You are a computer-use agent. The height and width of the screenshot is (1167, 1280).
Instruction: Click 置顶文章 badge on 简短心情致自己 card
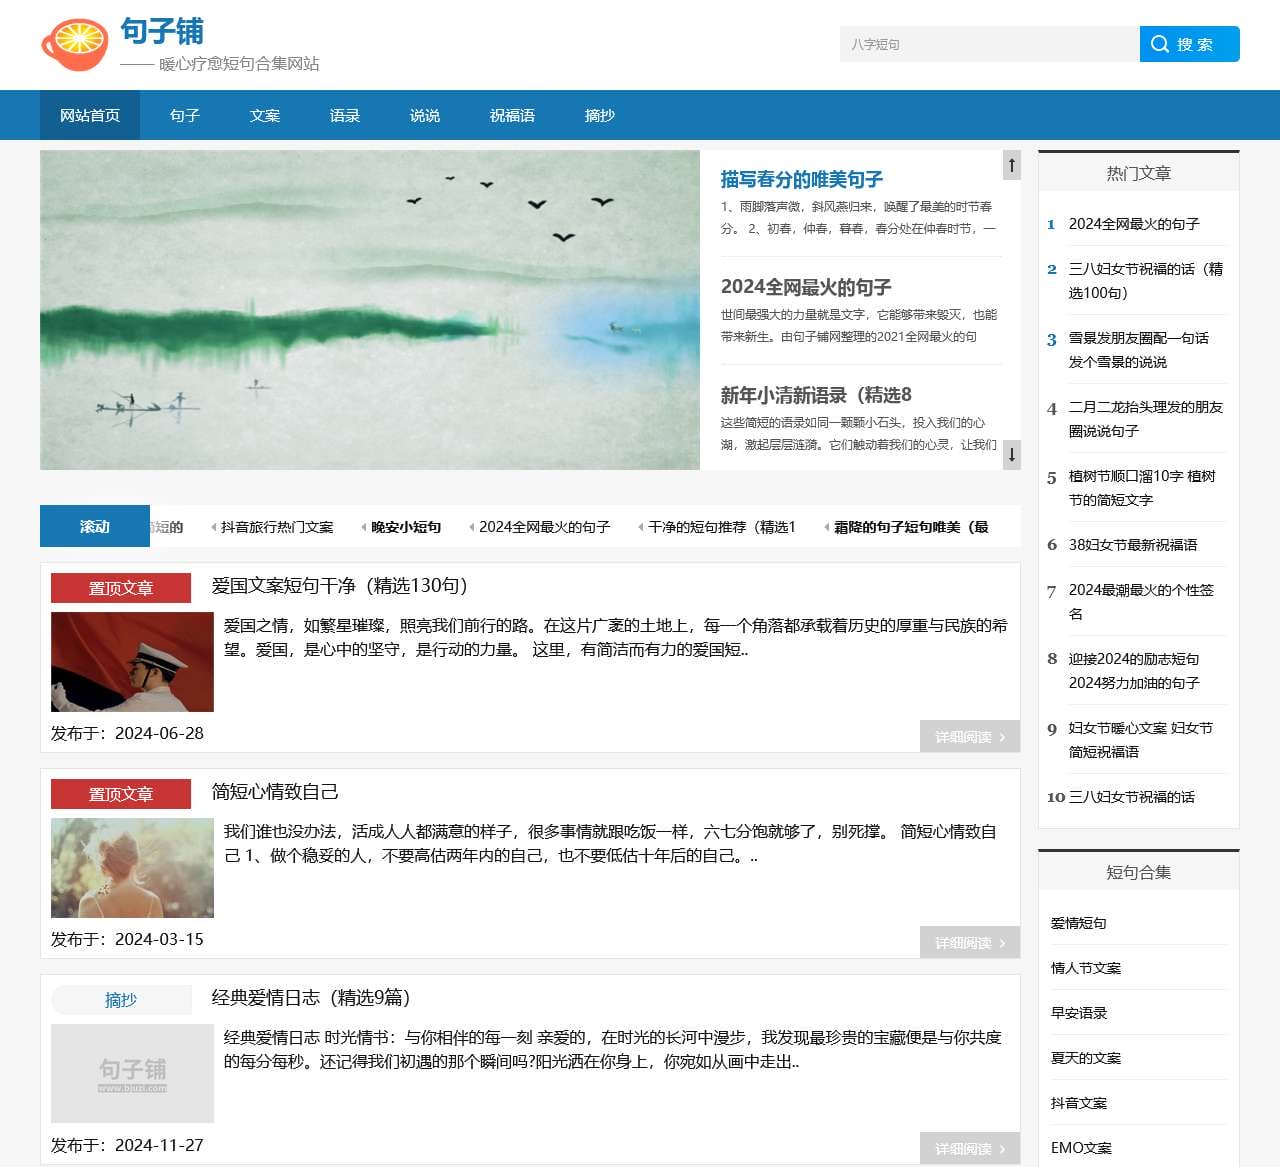(x=121, y=794)
